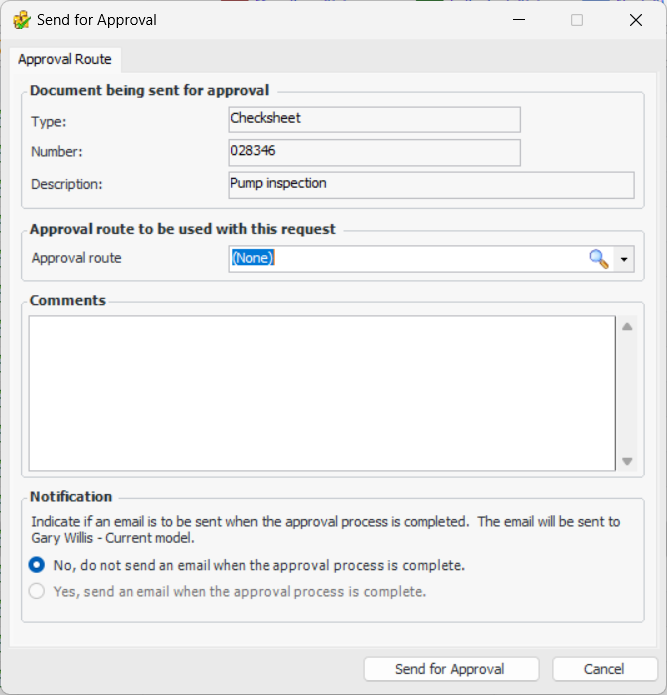The height and width of the screenshot is (695, 667).
Task: Click the 'Approval route' label text
Action: point(76,258)
